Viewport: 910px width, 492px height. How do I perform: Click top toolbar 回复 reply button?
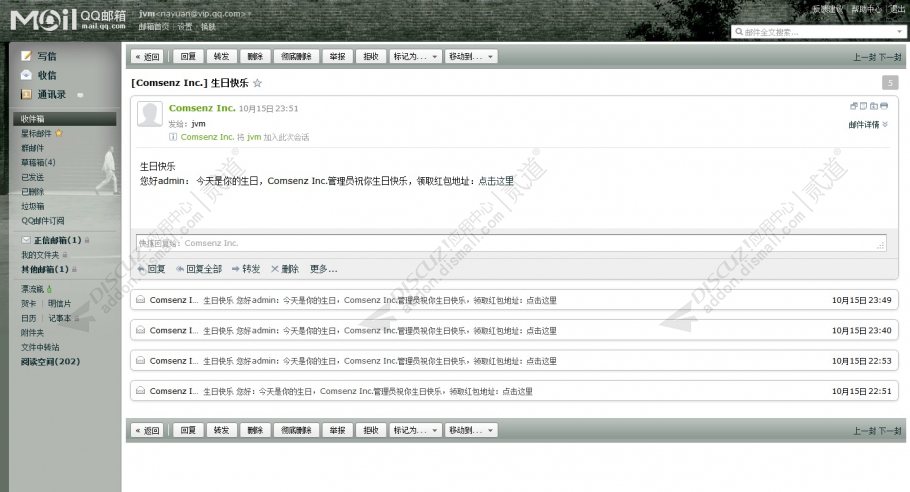pyautogui.click(x=188, y=56)
